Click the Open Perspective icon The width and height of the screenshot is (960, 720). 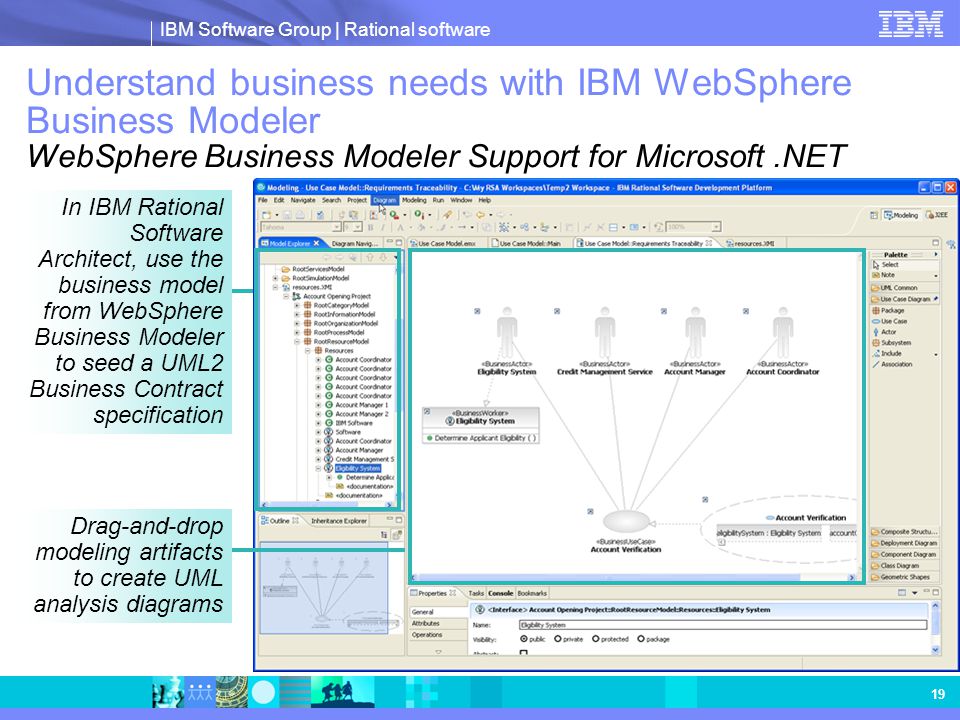coord(874,215)
